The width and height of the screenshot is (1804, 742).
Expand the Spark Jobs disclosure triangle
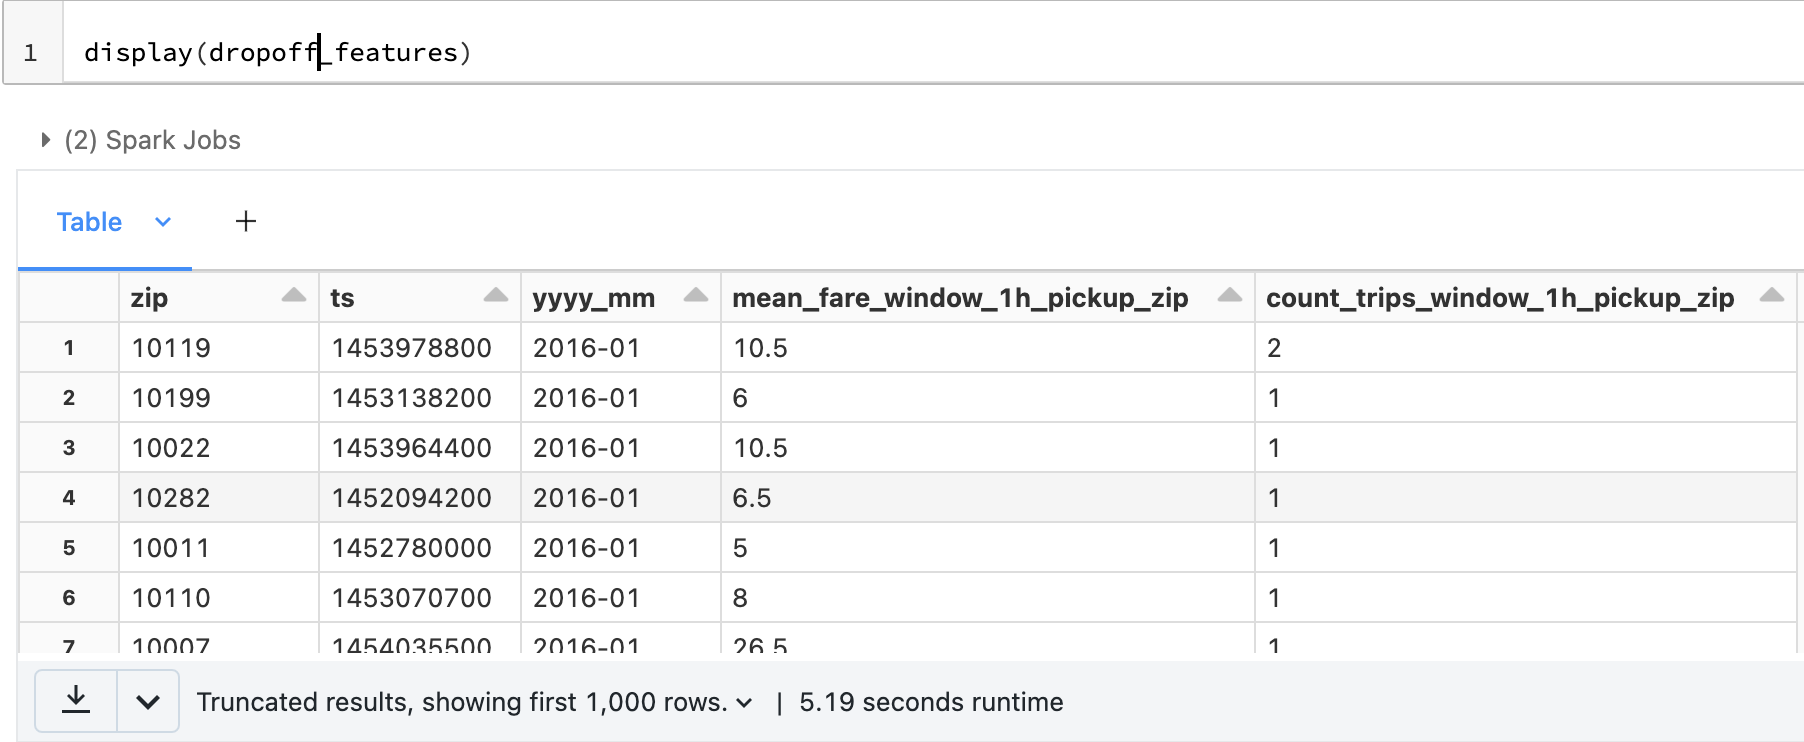[45, 140]
